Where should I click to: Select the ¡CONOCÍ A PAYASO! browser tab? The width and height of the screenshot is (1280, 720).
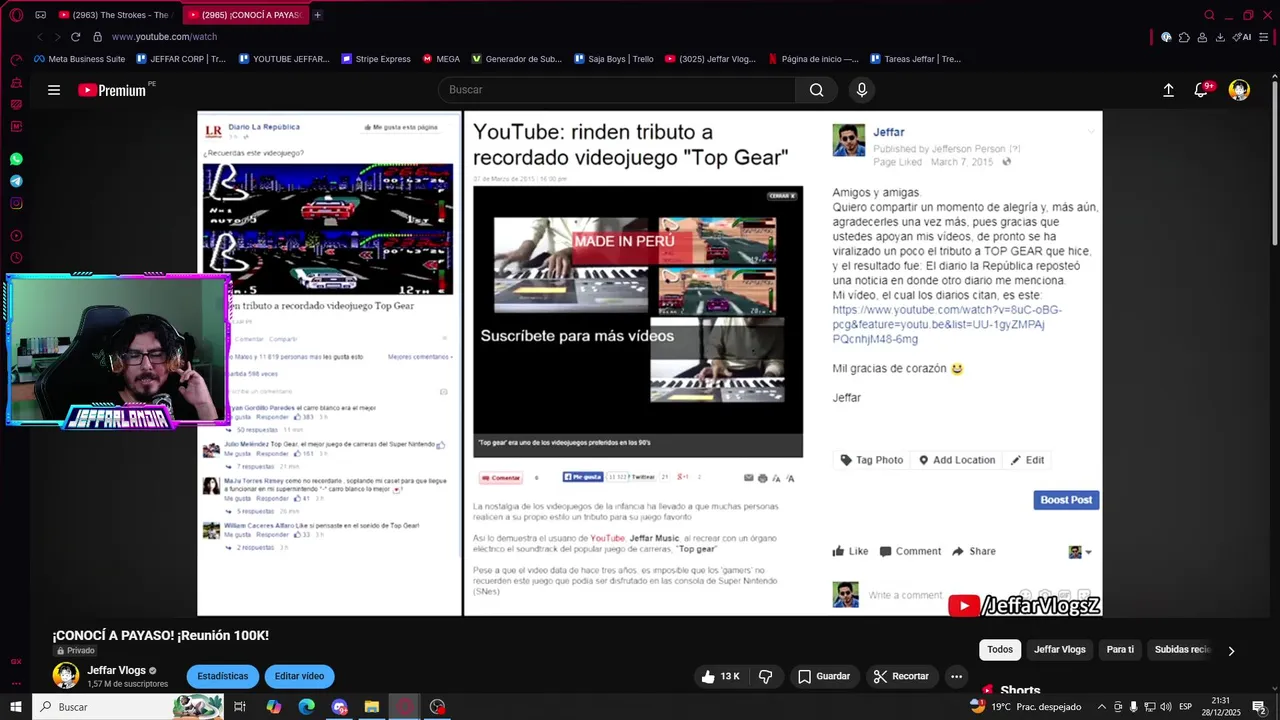coord(245,15)
